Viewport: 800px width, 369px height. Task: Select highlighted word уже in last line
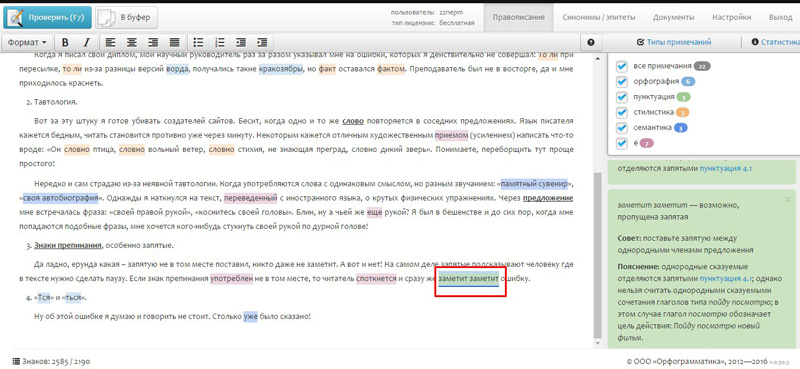click(251, 316)
